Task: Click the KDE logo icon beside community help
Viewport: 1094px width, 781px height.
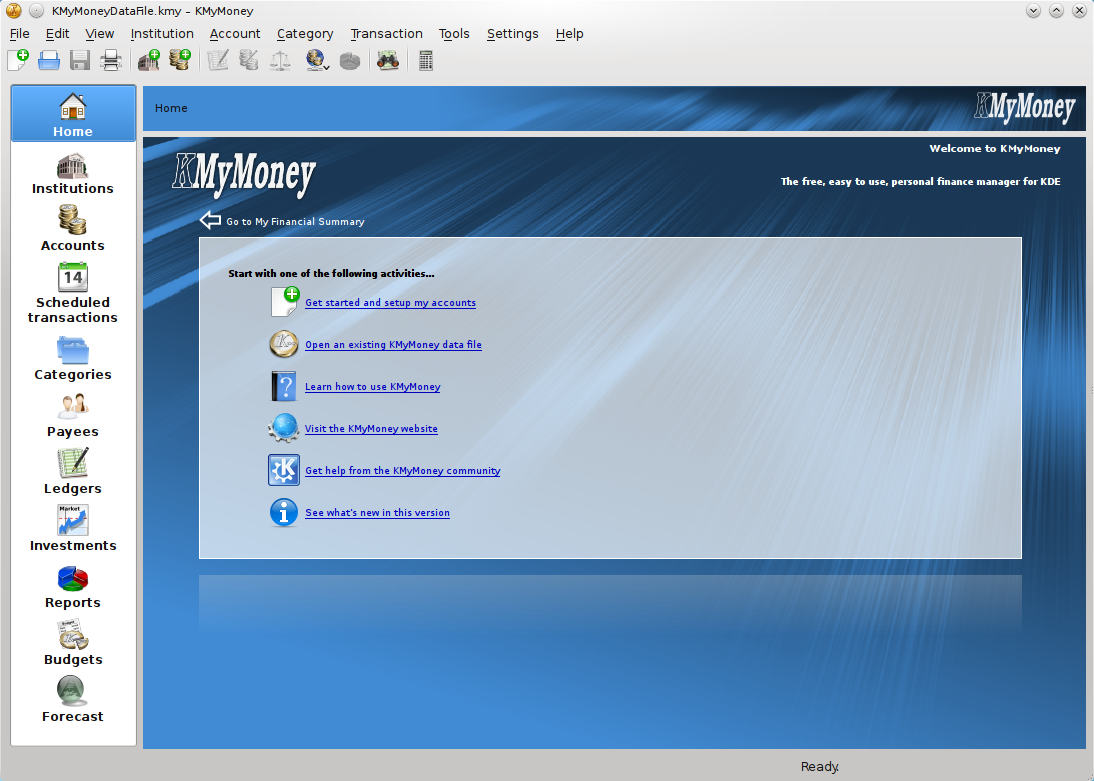Action: point(284,470)
